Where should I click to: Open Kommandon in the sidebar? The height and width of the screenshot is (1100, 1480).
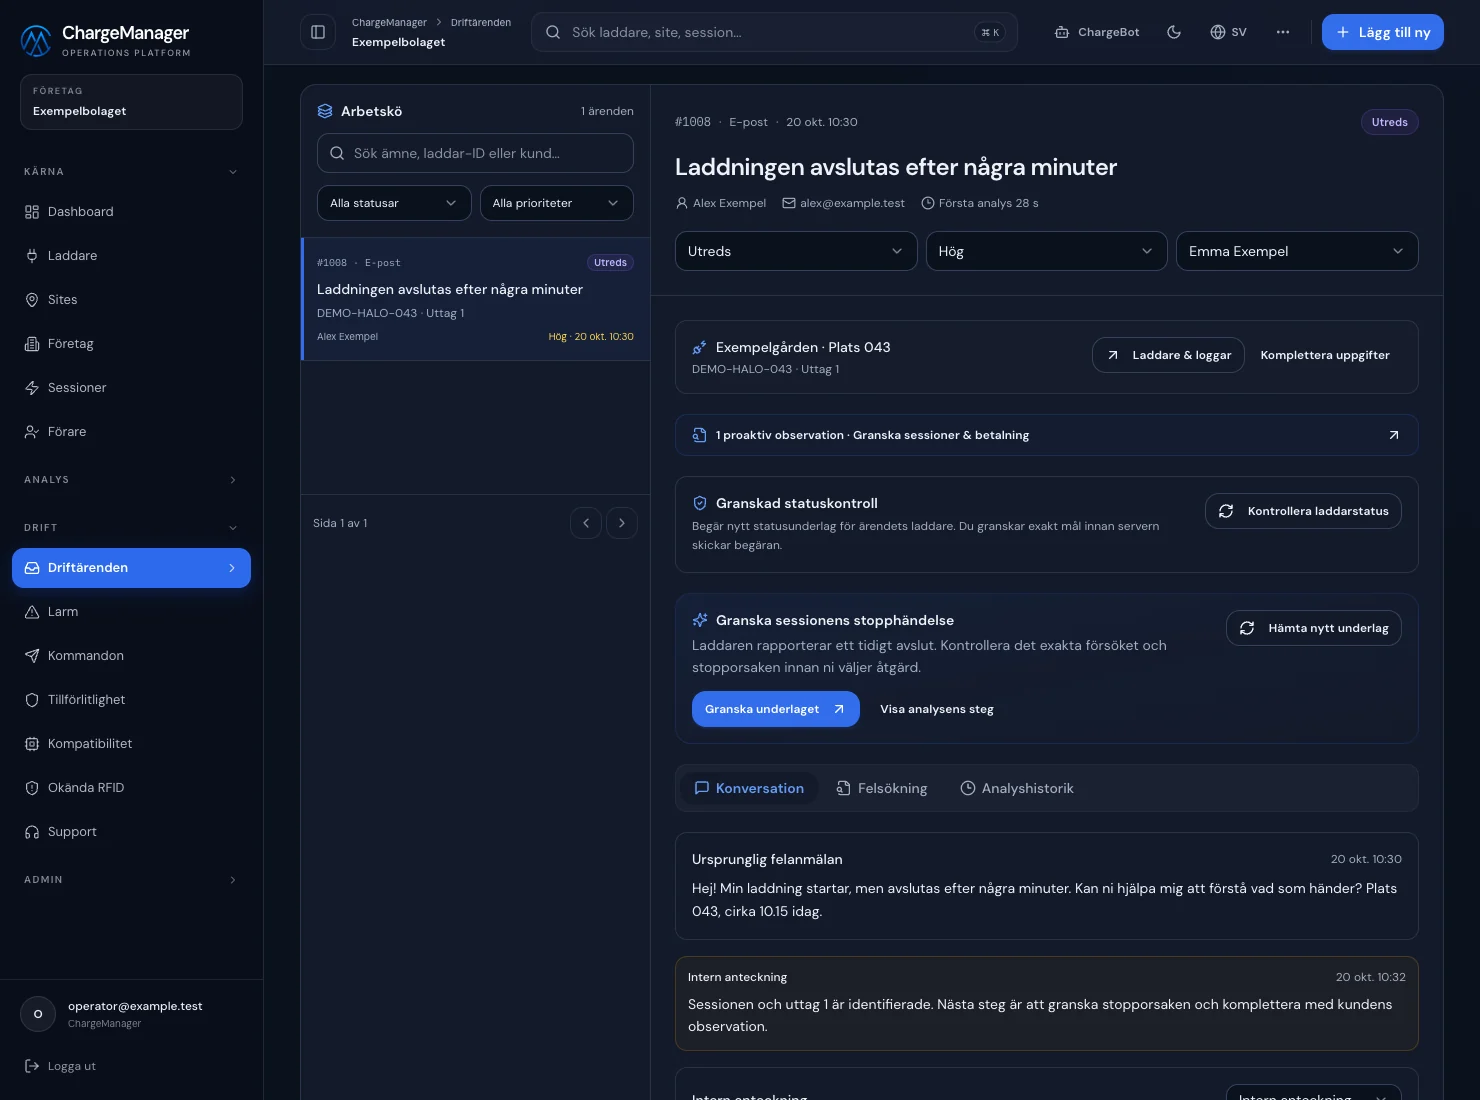(x=131, y=656)
